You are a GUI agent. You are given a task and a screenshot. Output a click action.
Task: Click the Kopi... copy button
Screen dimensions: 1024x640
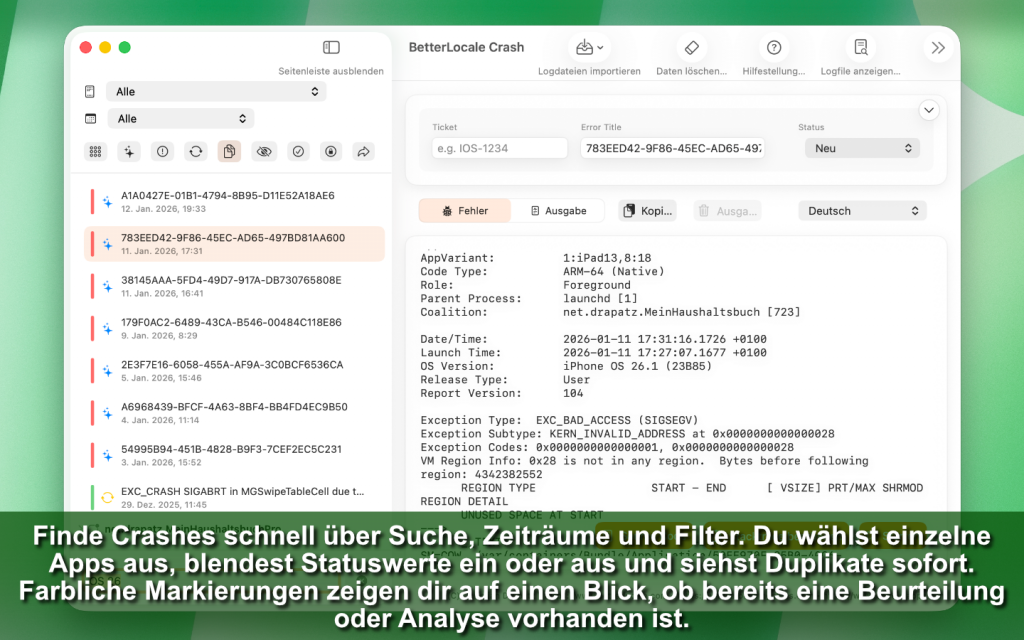tap(647, 211)
